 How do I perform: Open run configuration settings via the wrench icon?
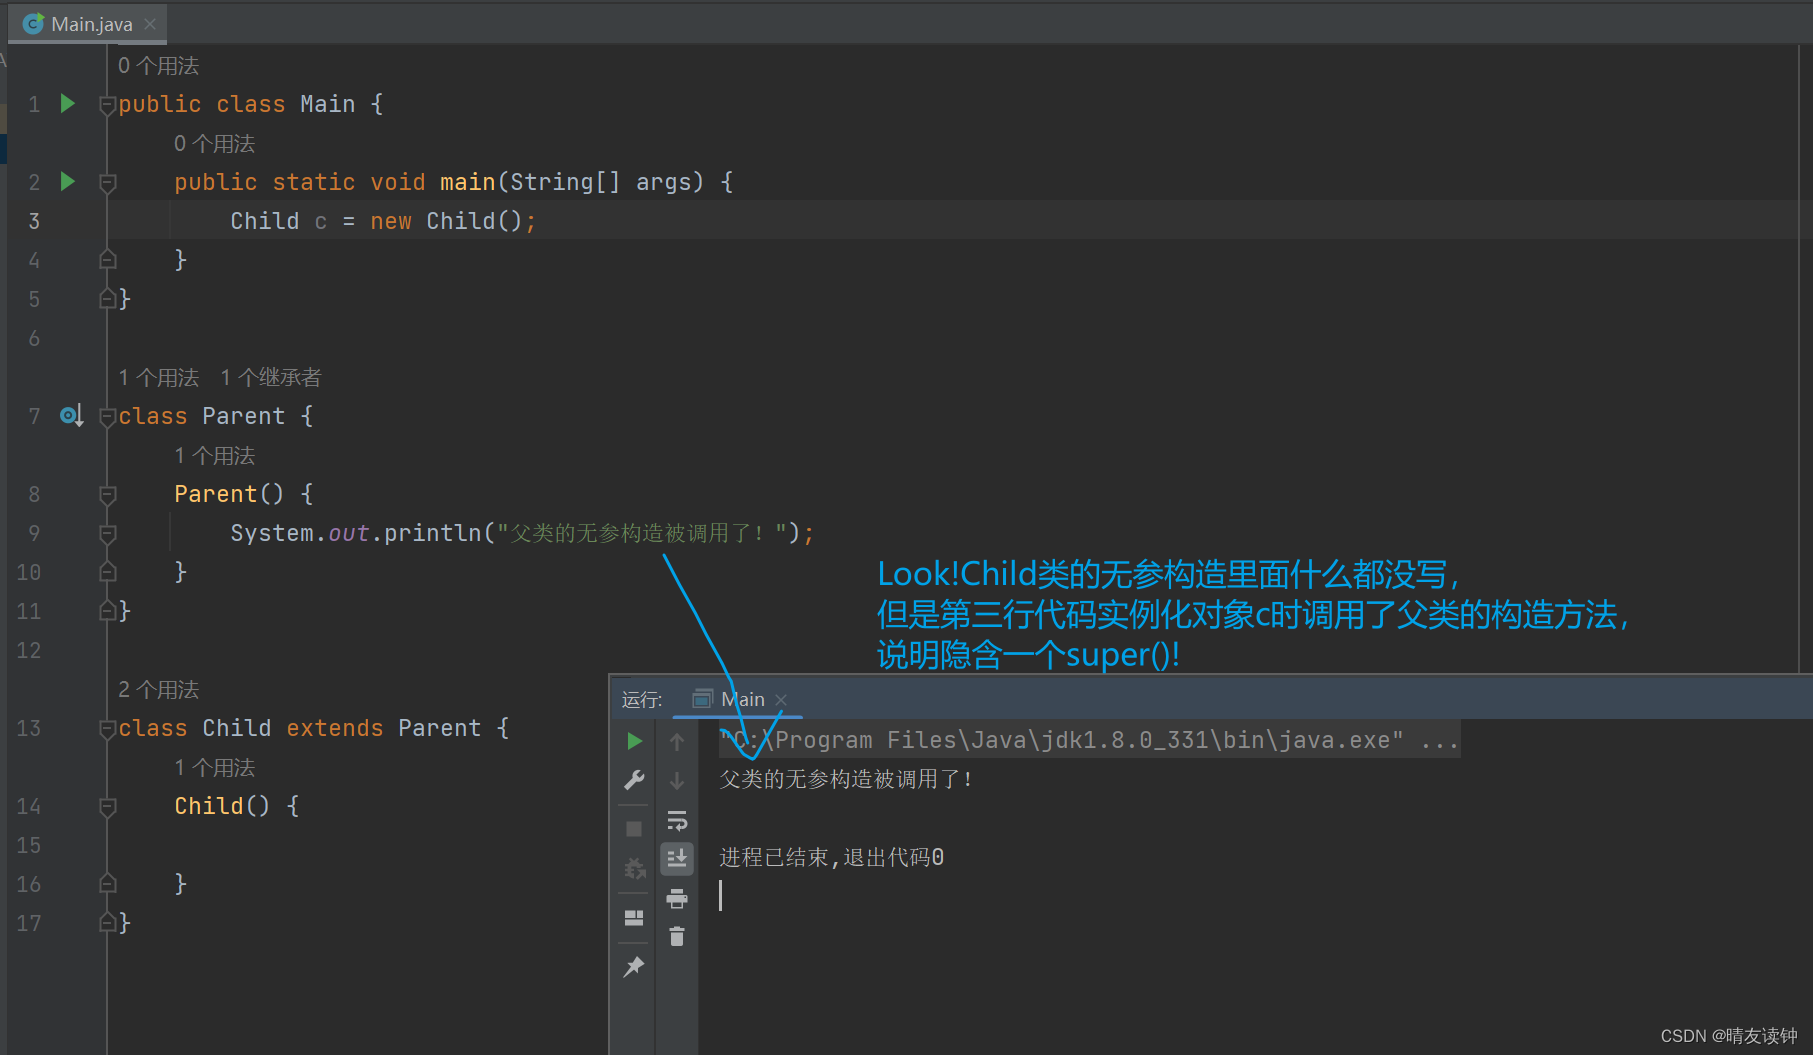coord(633,780)
